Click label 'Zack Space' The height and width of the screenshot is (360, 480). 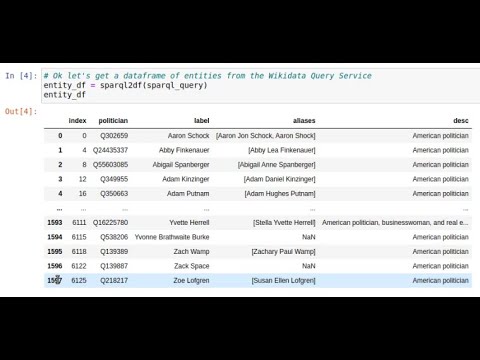click(192, 266)
